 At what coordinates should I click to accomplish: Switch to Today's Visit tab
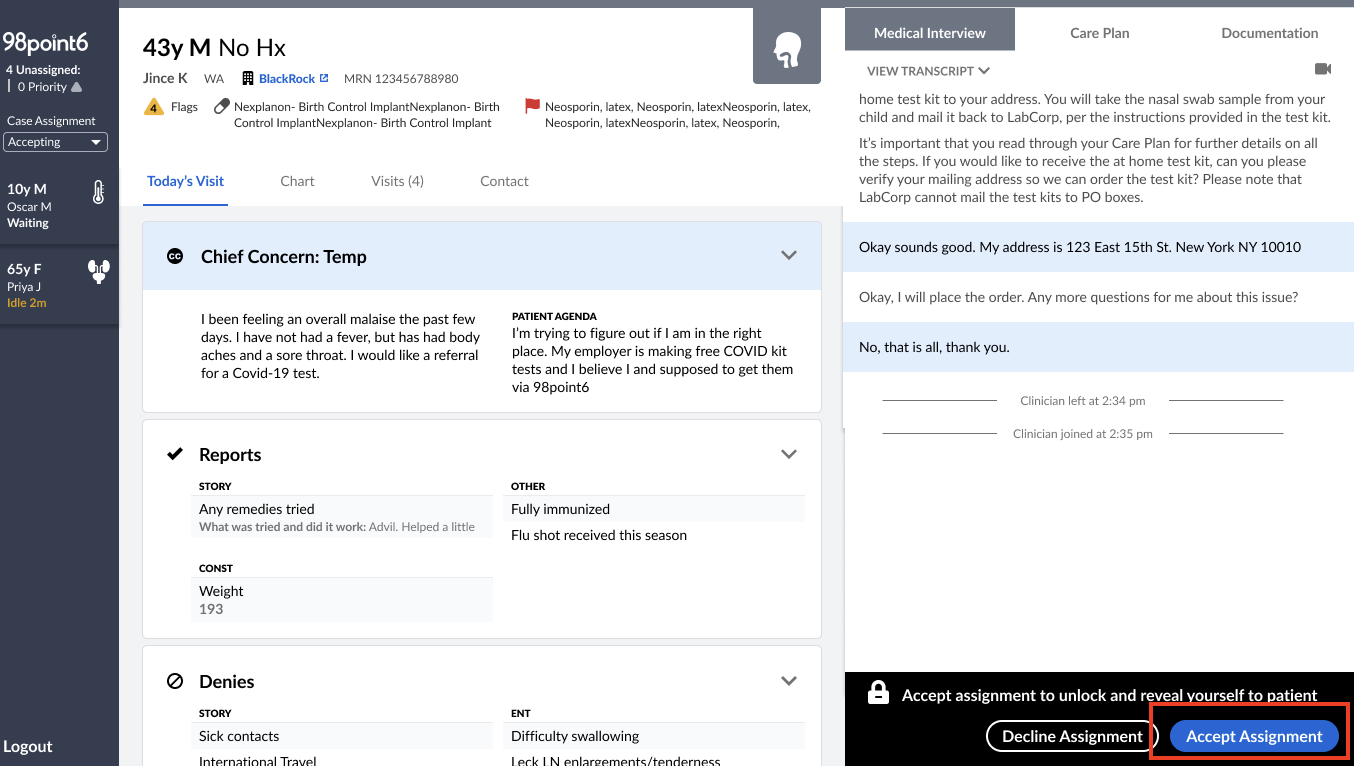[x=185, y=181]
